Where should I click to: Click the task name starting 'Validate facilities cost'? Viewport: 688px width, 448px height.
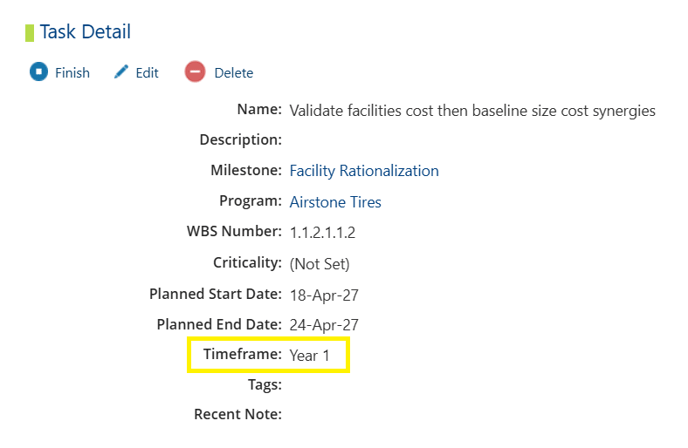(x=472, y=111)
